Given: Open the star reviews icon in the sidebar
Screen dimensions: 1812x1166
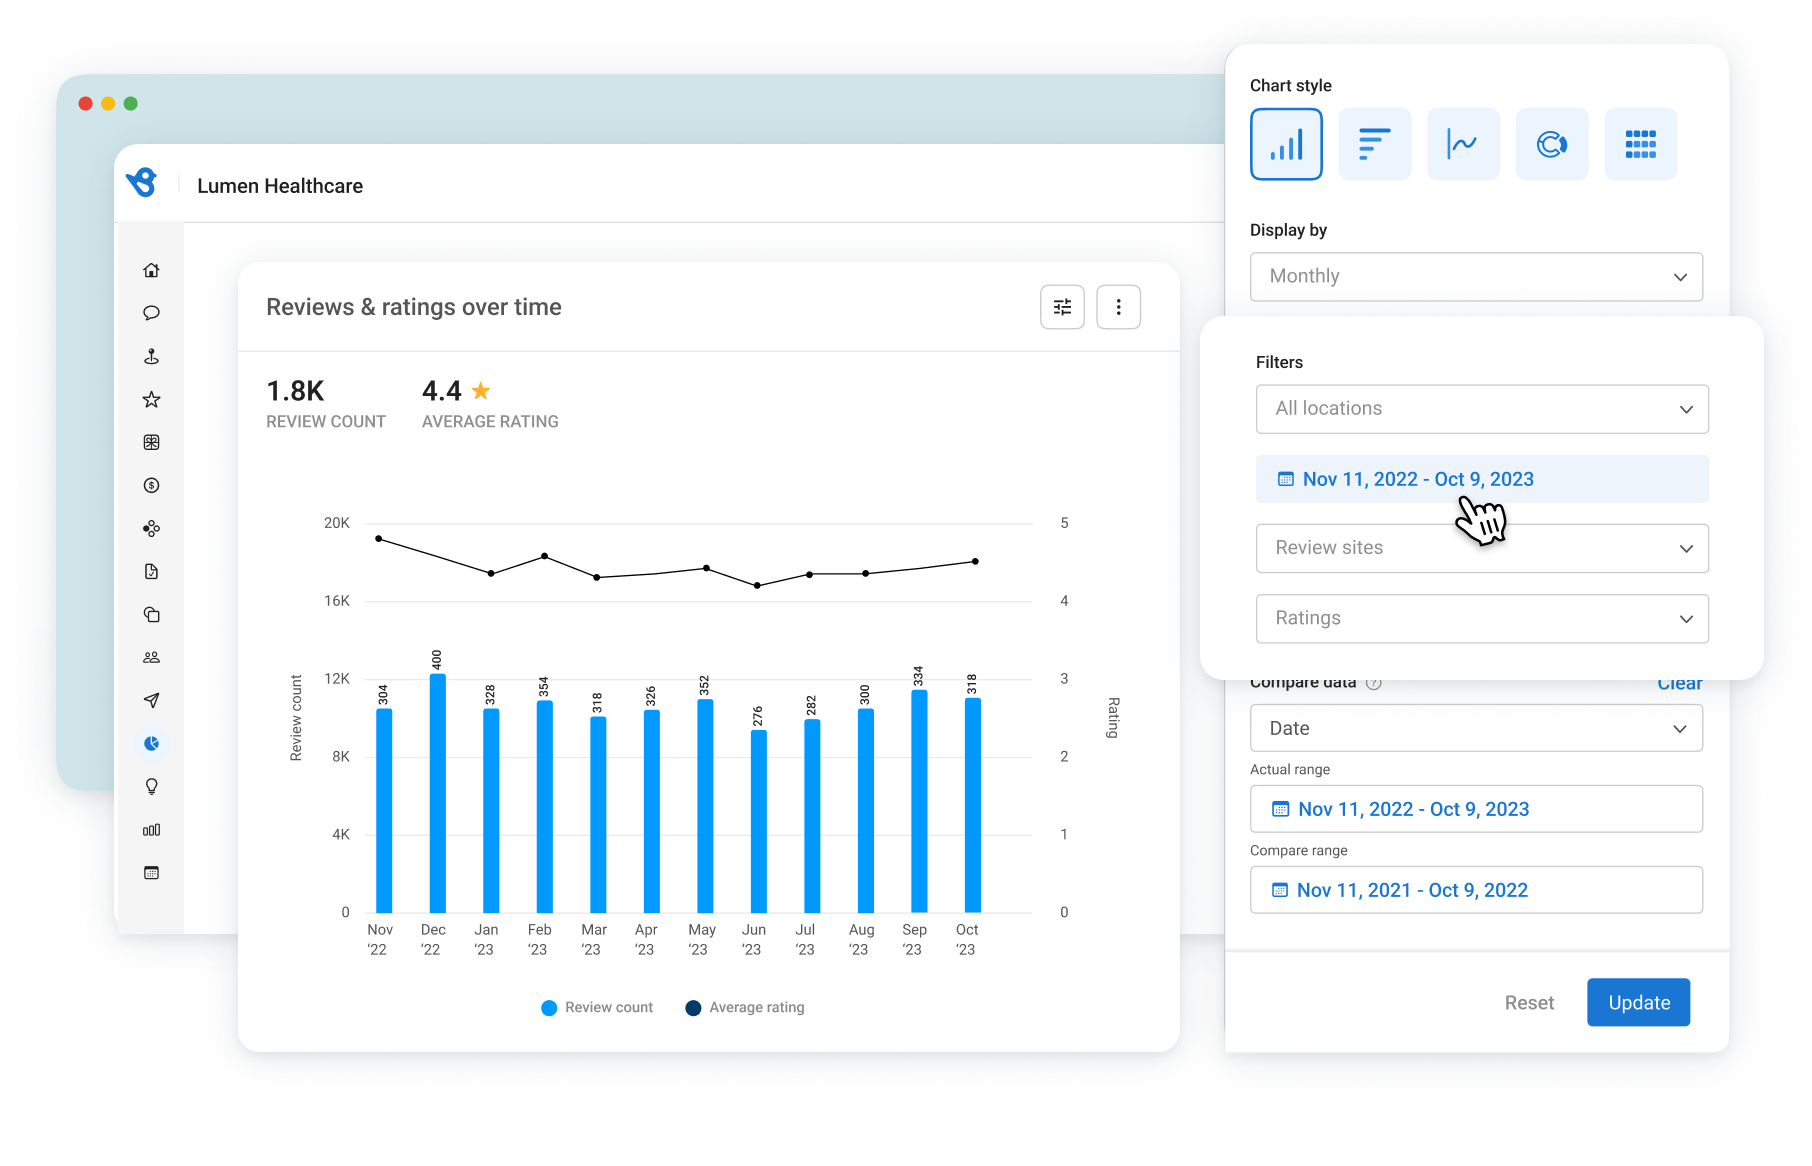Looking at the screenshot, I should point(151,400).
